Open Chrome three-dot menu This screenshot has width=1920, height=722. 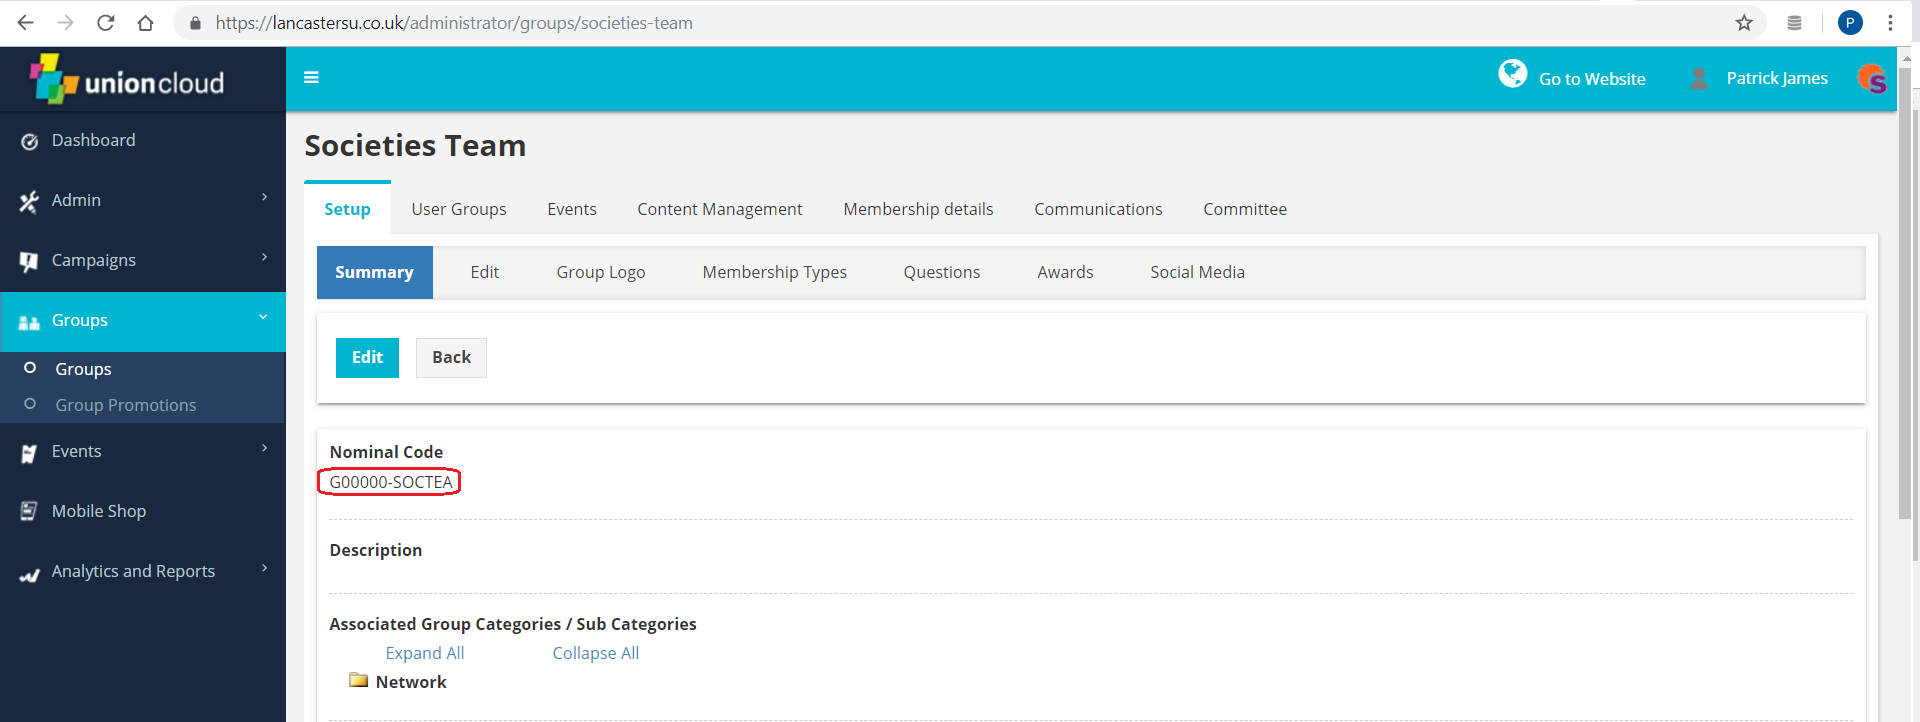(x=1890, y=23)
